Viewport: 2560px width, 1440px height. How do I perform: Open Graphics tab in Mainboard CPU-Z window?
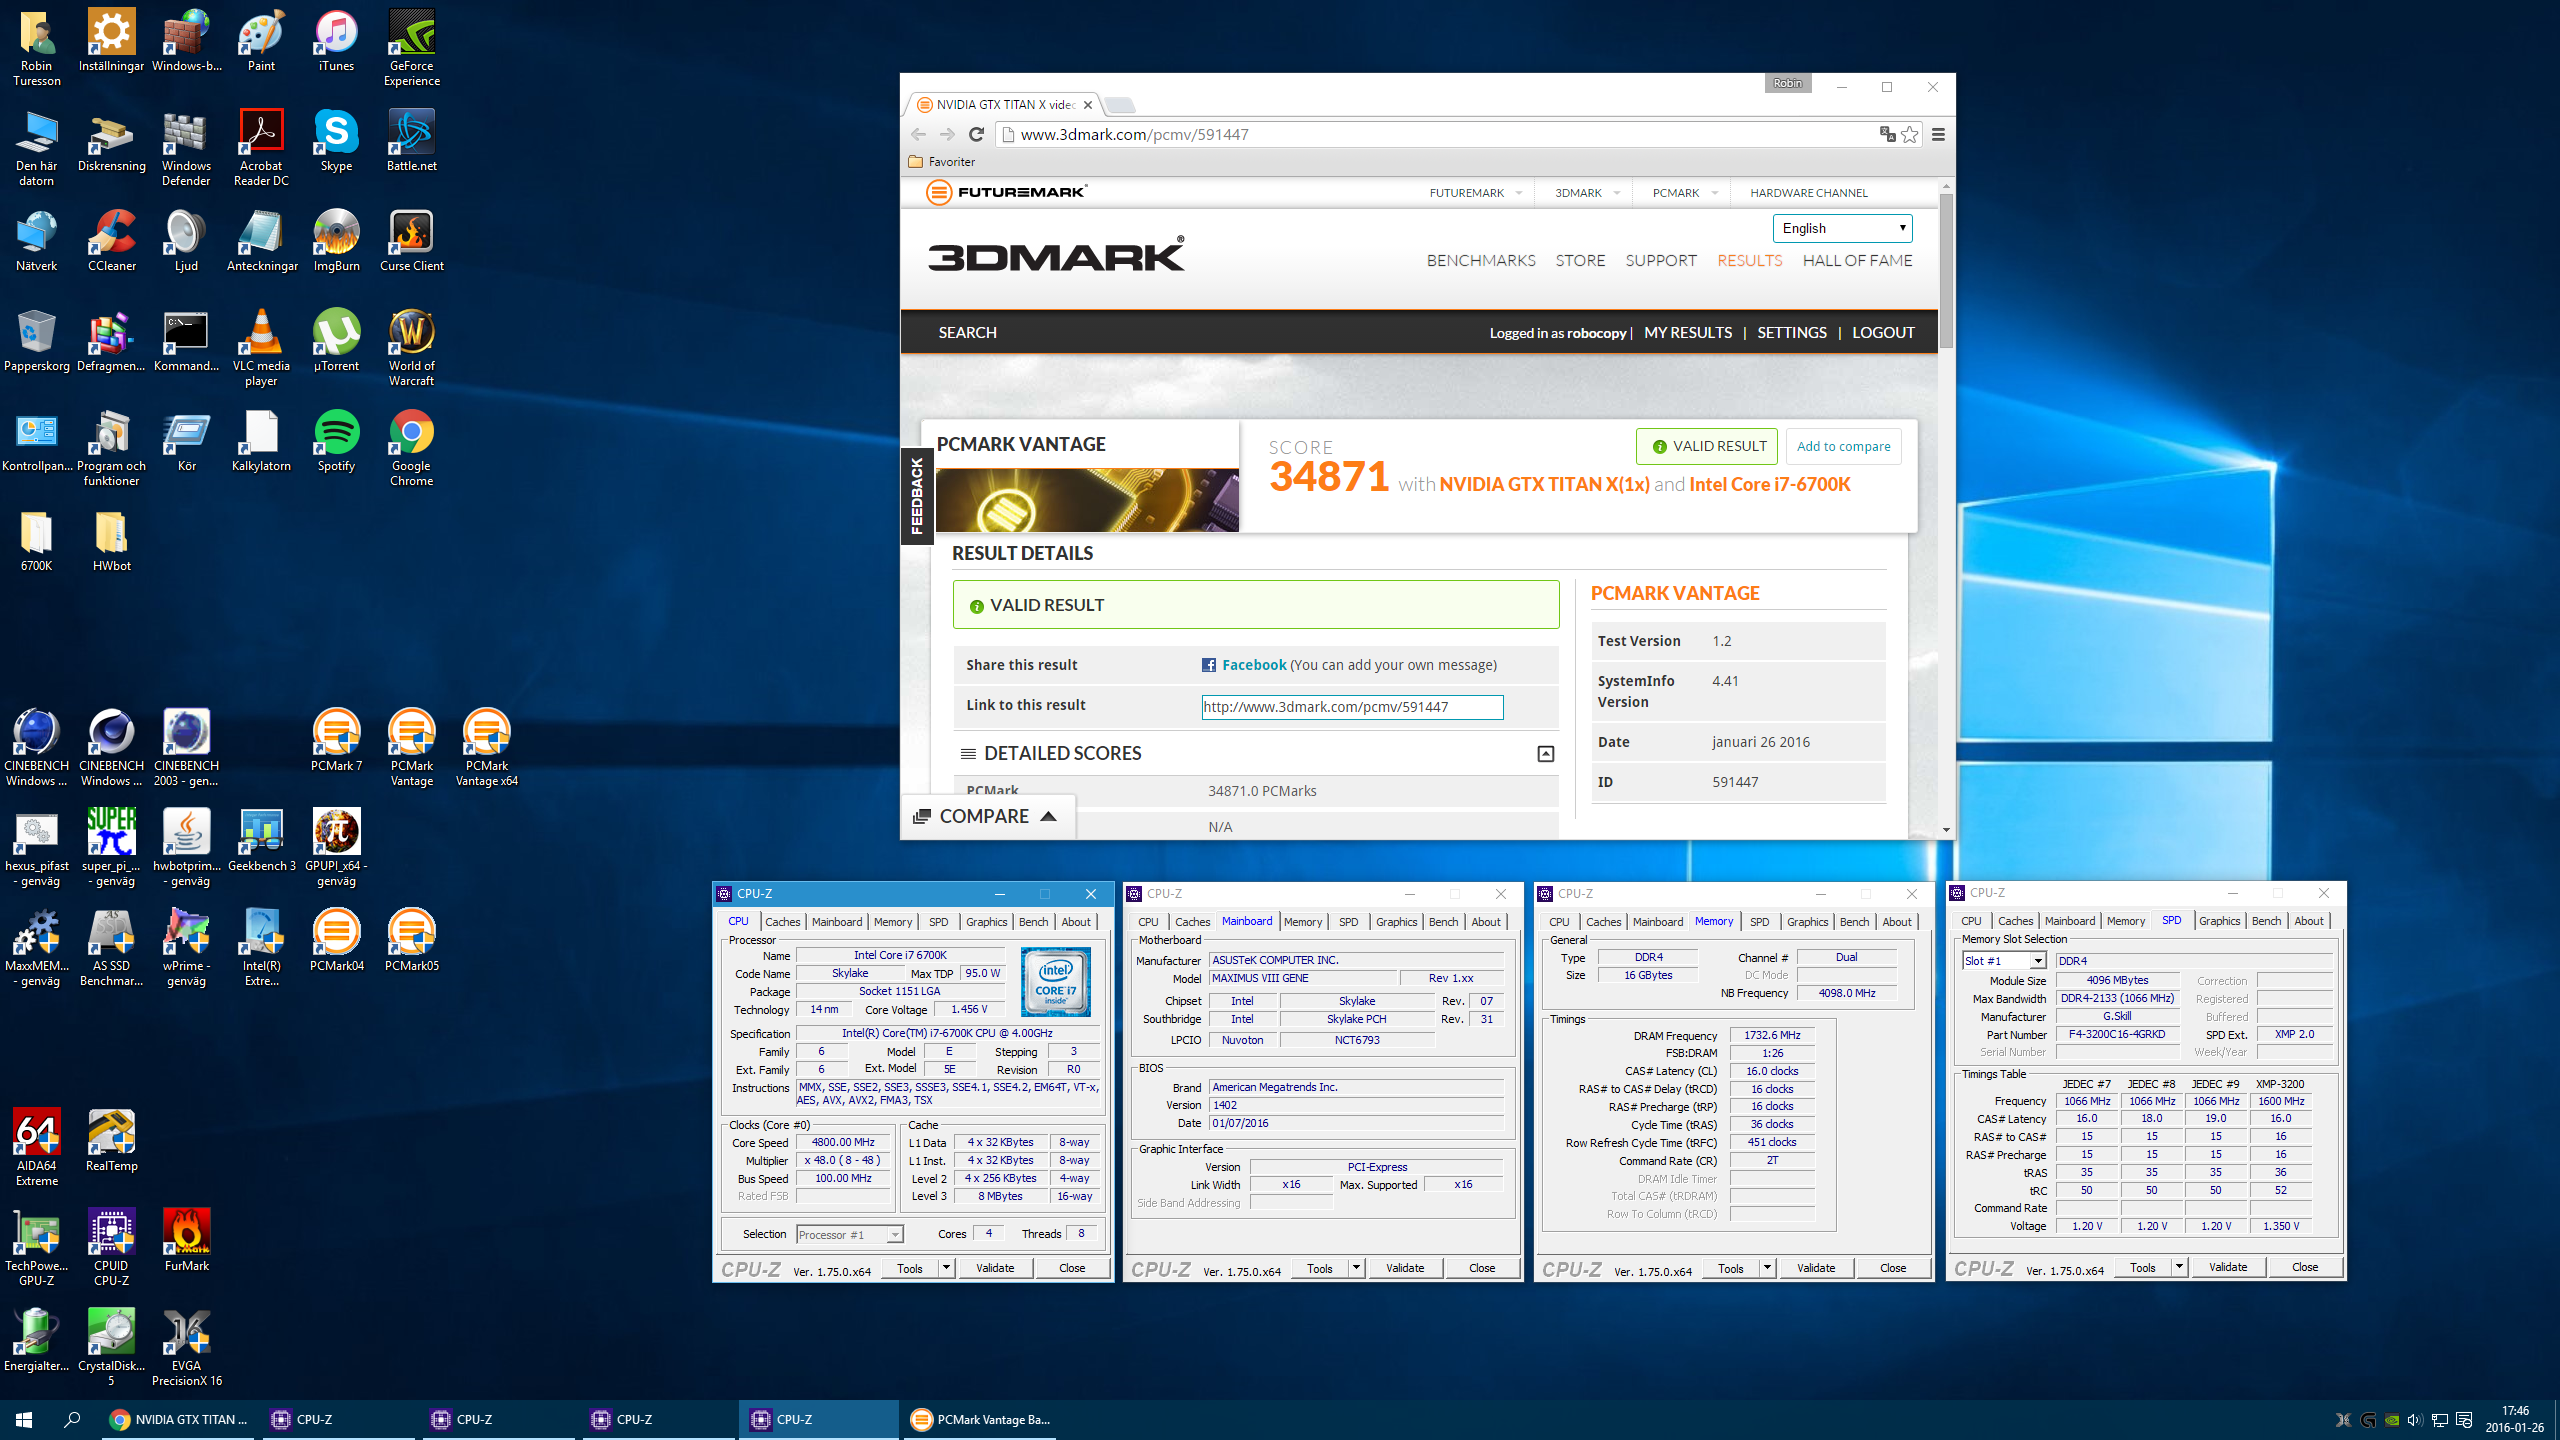coord(1396,922)
